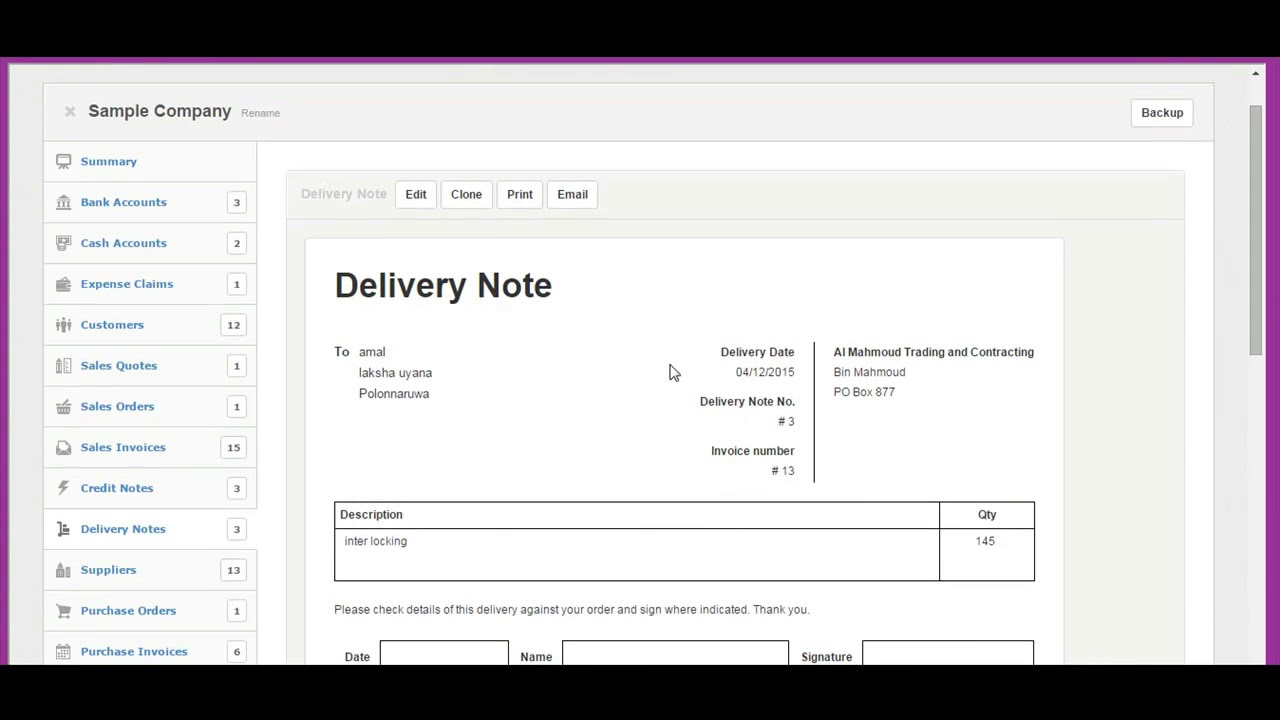Click Al Mahmoud Trading and Contracting
The width and height of the screenshot is (1280, 720).
pyautogui.click(x=934, y=352)
